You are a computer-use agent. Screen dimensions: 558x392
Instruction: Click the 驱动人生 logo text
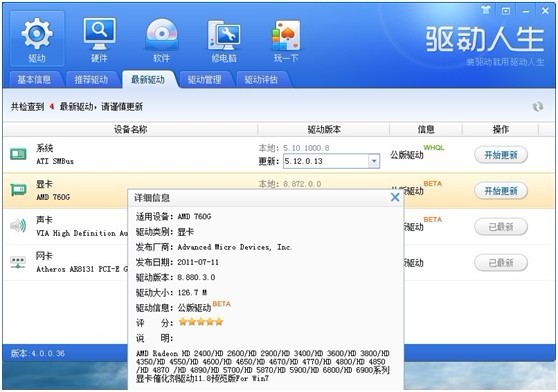485,39
